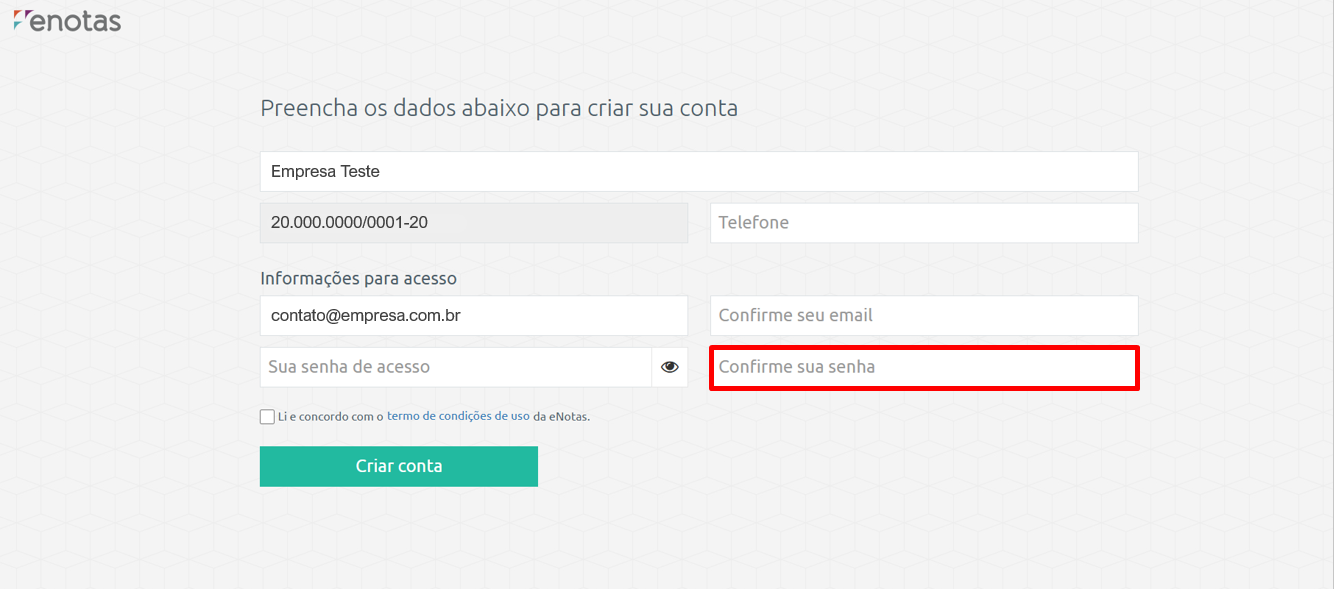This screenshot has height=589, width=1334.
Task: Focus the company name field with Empresa Teste
Action: coord(699,171)
